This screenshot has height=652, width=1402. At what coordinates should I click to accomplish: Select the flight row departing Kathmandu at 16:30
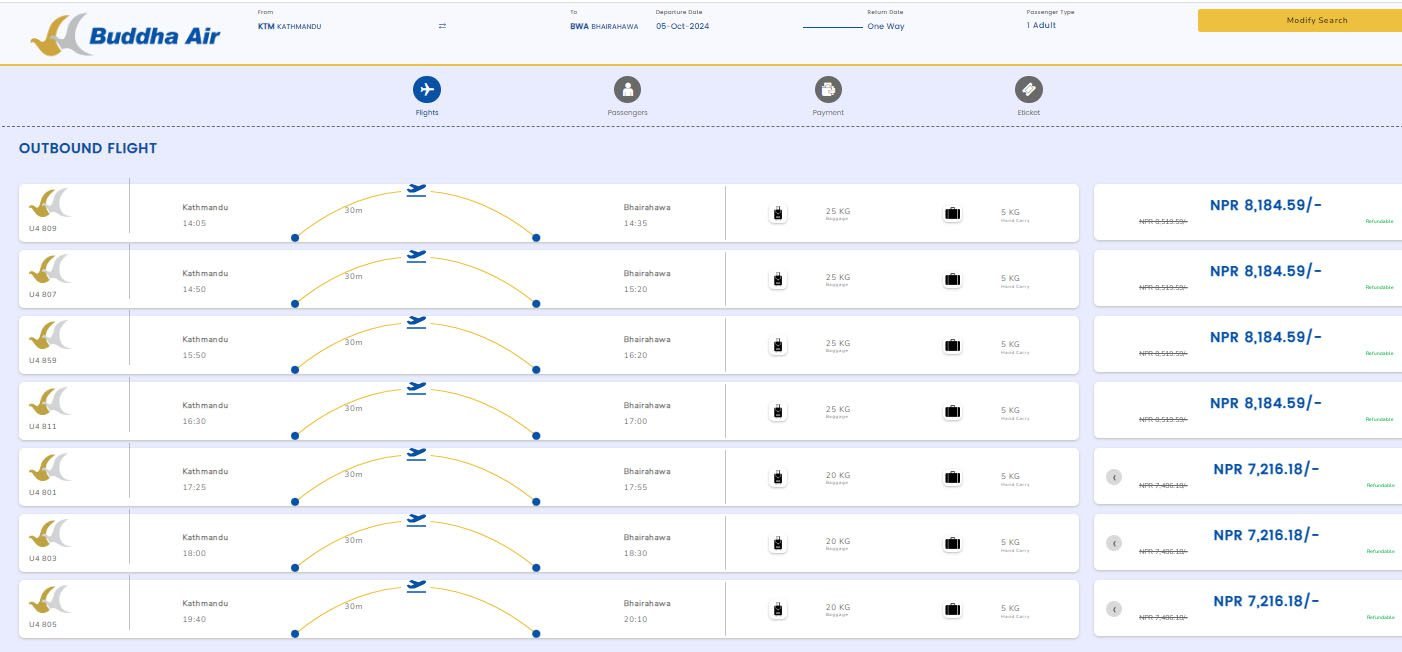548,410
